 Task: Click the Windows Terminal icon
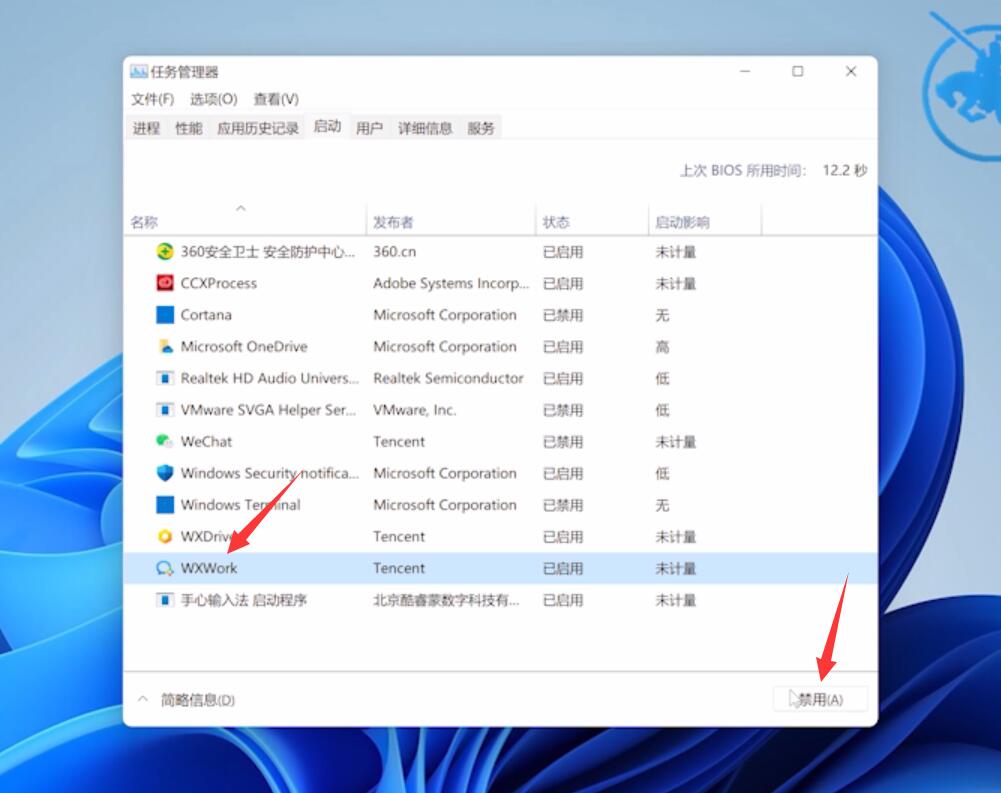click(x=165, y=505)
